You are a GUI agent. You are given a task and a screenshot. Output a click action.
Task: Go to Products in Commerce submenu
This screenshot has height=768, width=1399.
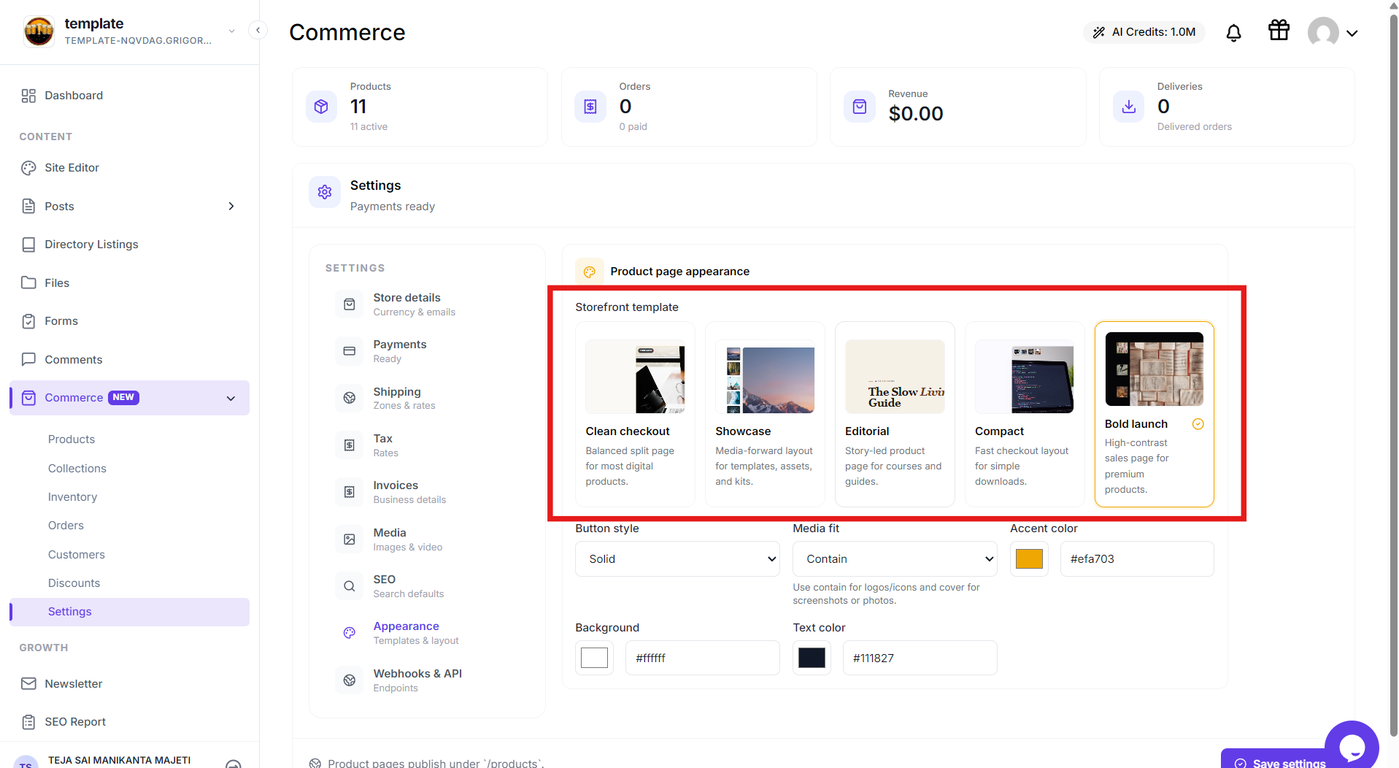click(72, 439)
